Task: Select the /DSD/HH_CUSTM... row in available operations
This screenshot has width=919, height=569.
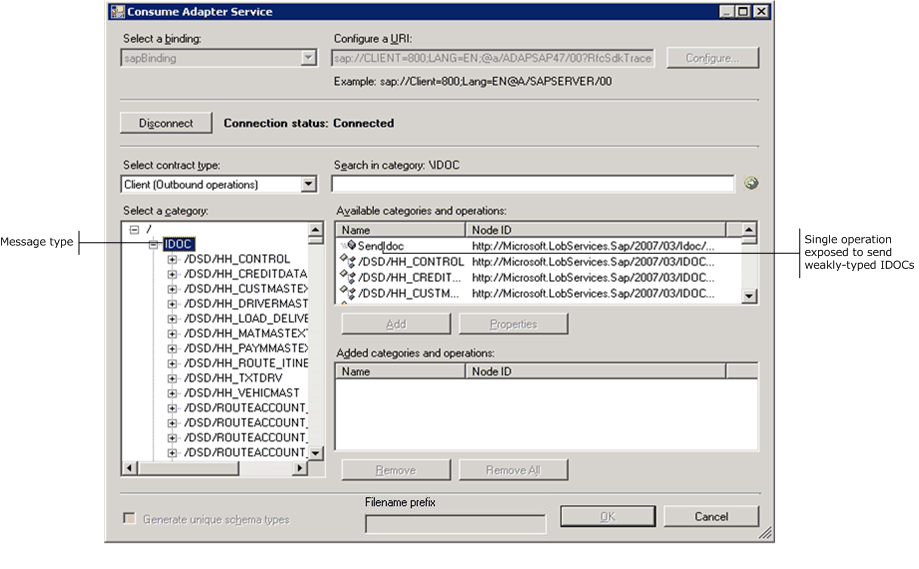Action: [539, 293]
